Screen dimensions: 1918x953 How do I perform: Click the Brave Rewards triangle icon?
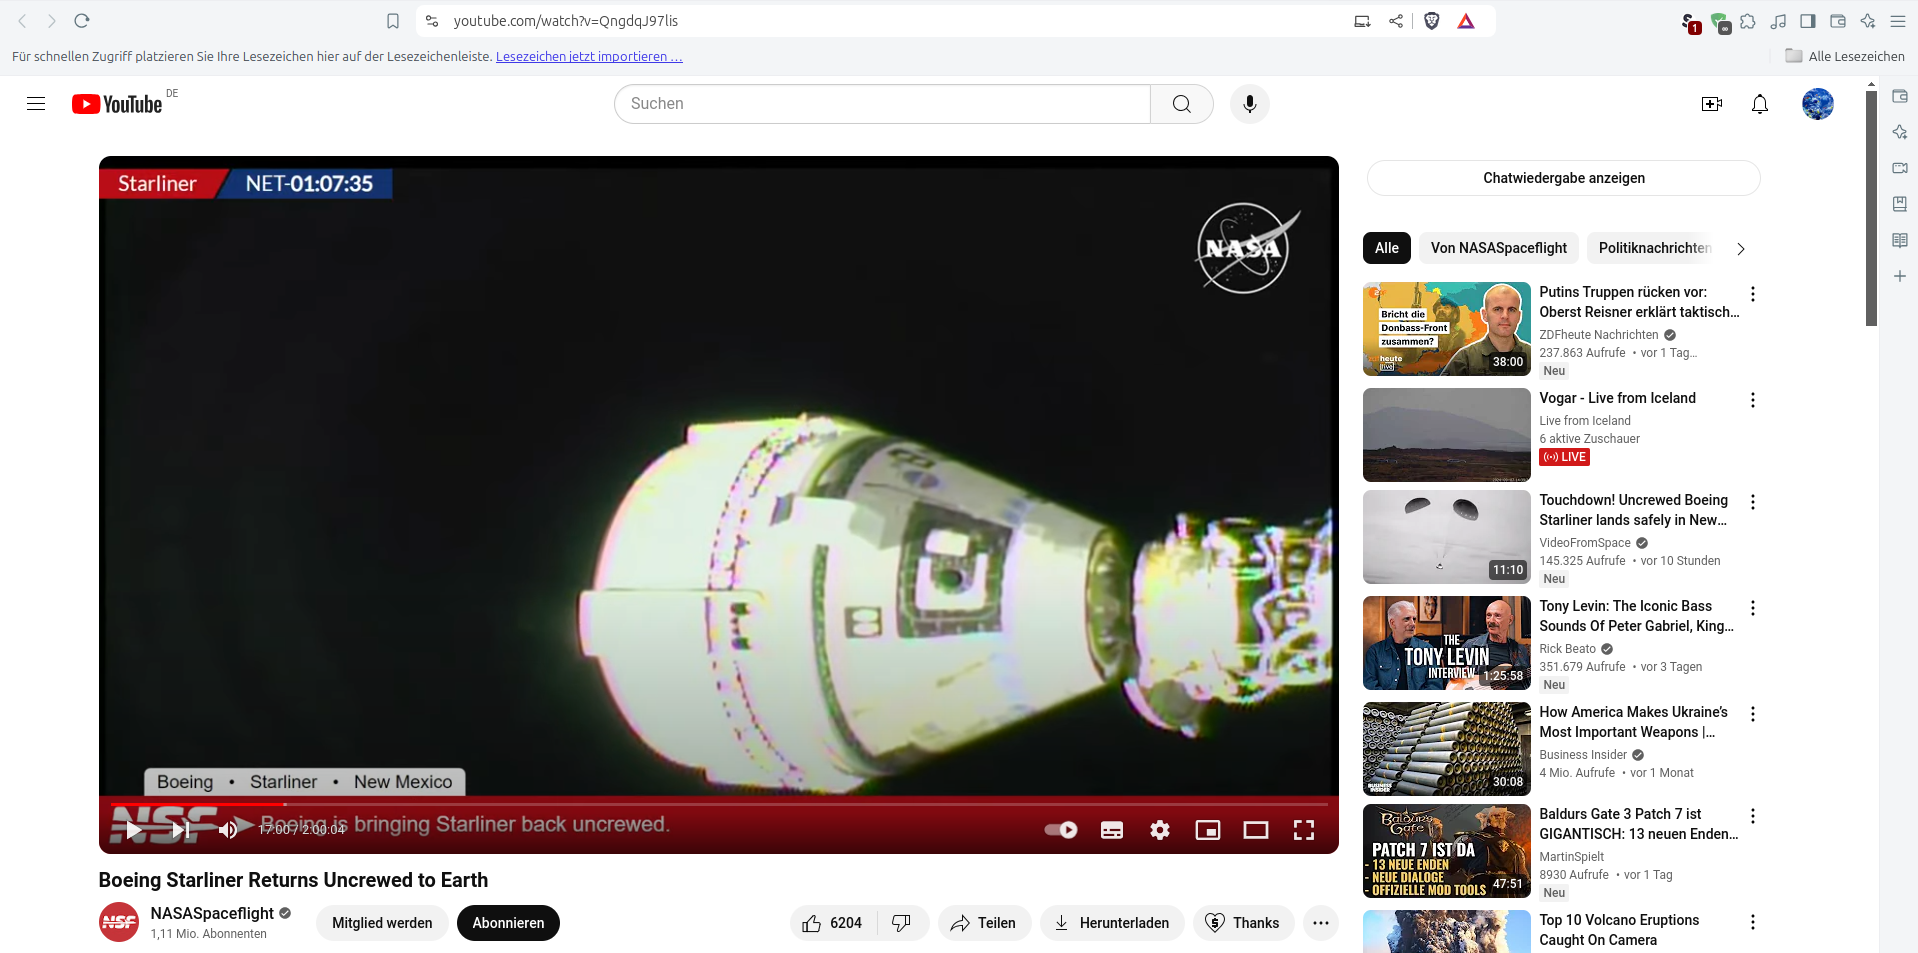(x=1466, y=21)
